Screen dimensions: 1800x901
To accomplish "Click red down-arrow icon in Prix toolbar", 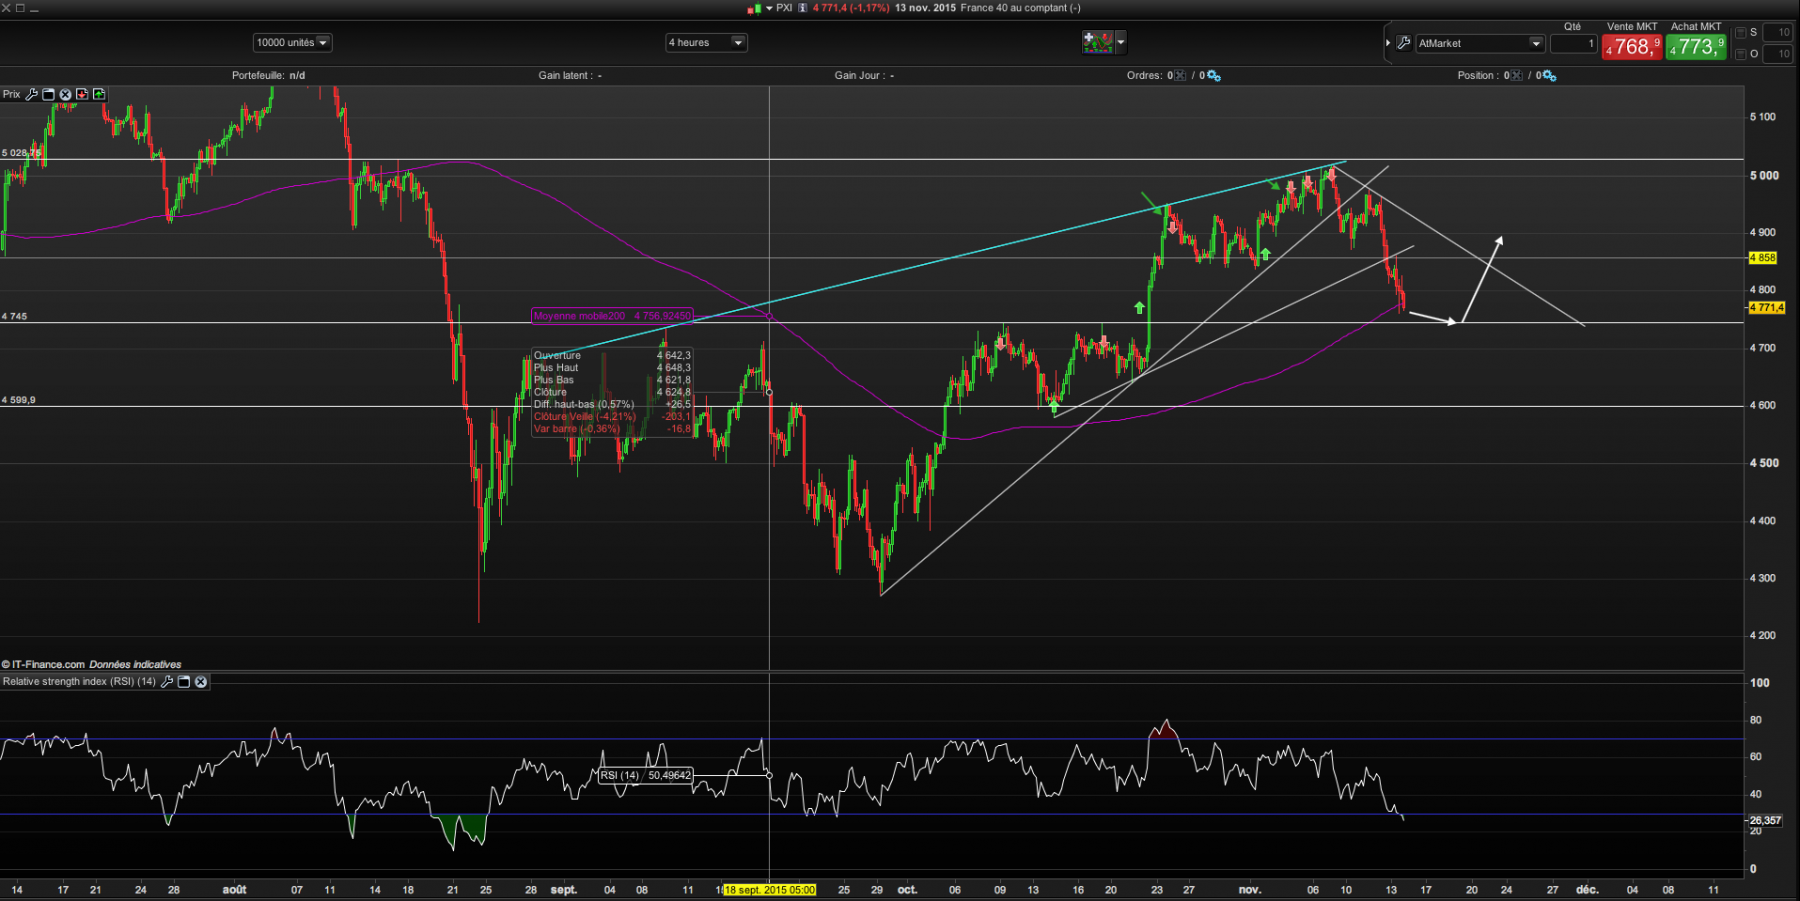I will pos(82,94).
